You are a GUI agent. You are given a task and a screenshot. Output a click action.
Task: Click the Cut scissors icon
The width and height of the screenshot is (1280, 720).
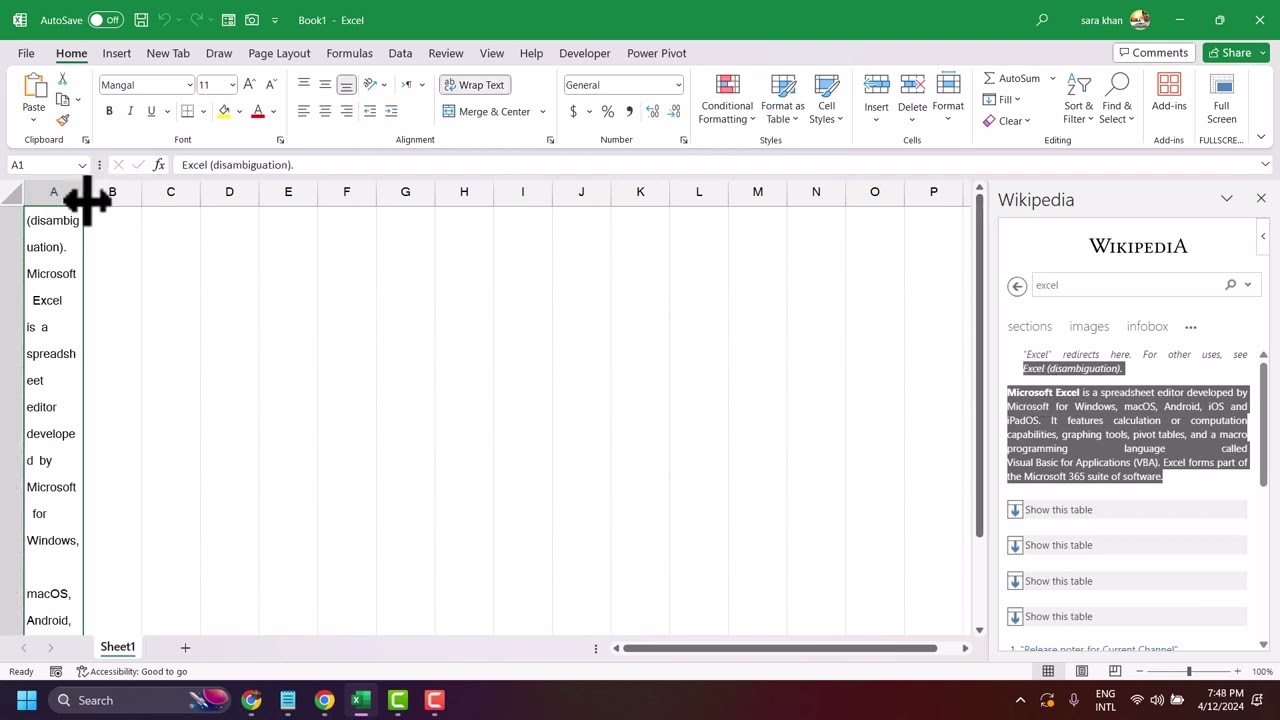point(62,79)
